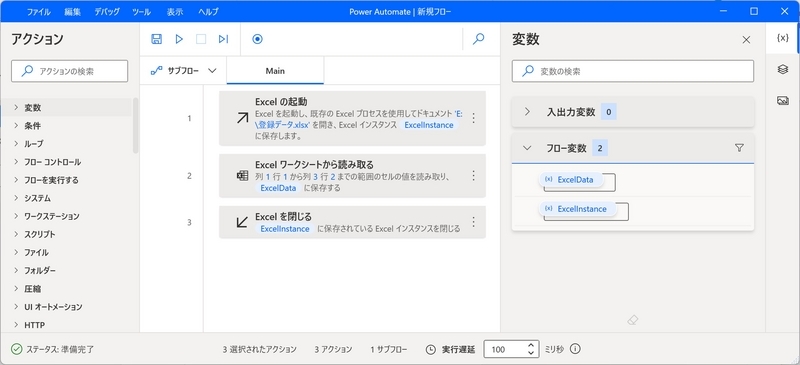Open the 表示 menu
The height and width of the screenshot is (365, 800).
pos(175,12)
